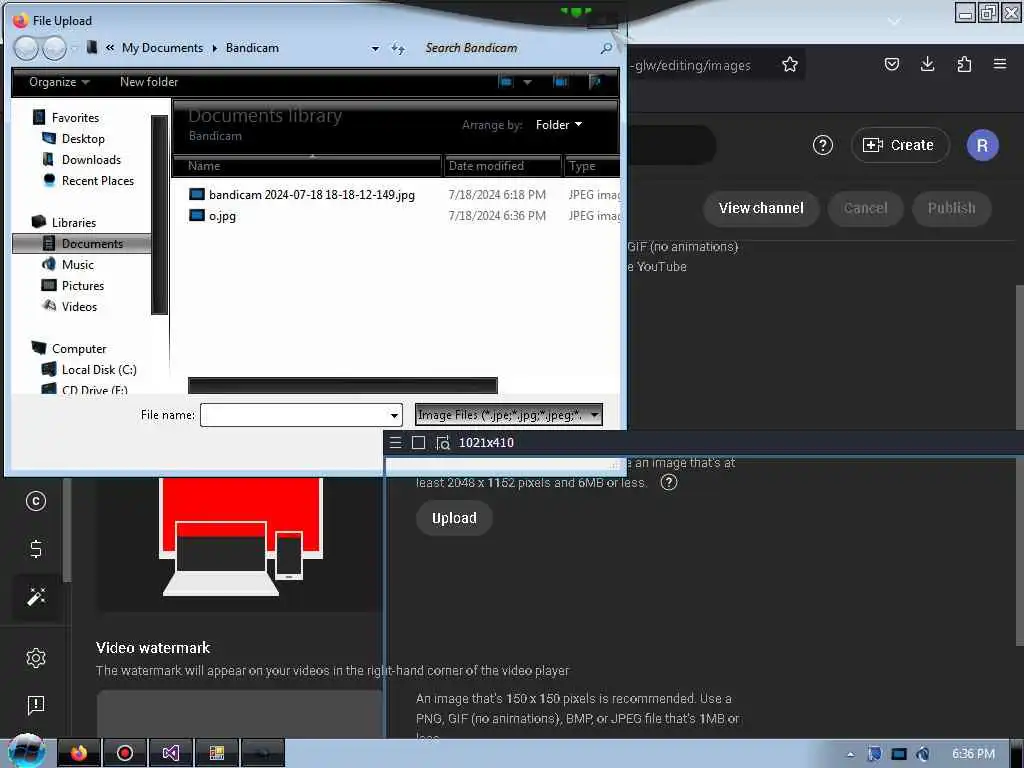
Task: Open the Copyright icon in the sidebar
Action: (x=36, y=501)
